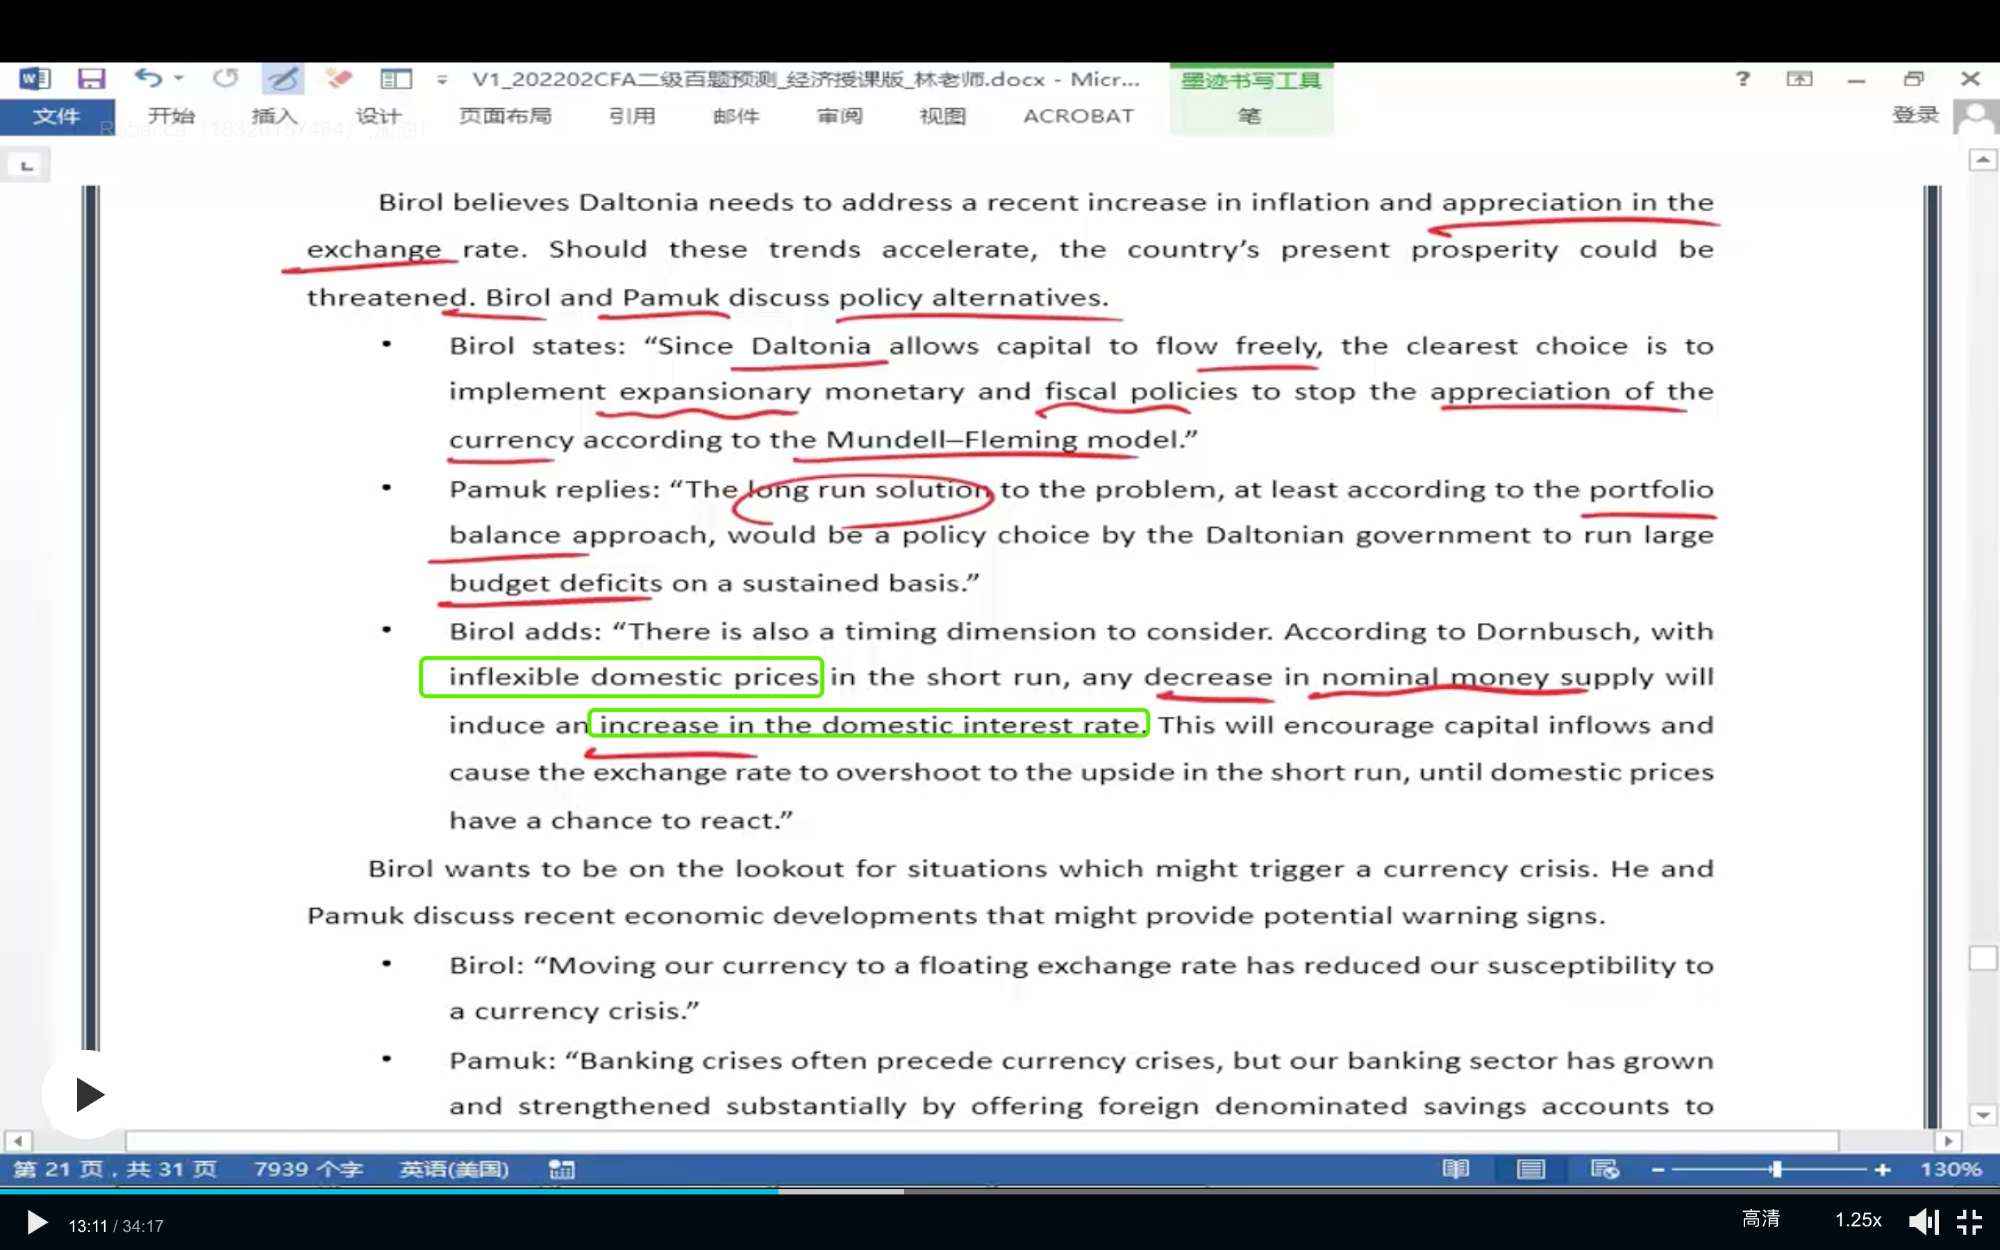Toggle the ruler tab selector box
This screenshot has height=1250, width=2000.
click(x=27, y=165)
